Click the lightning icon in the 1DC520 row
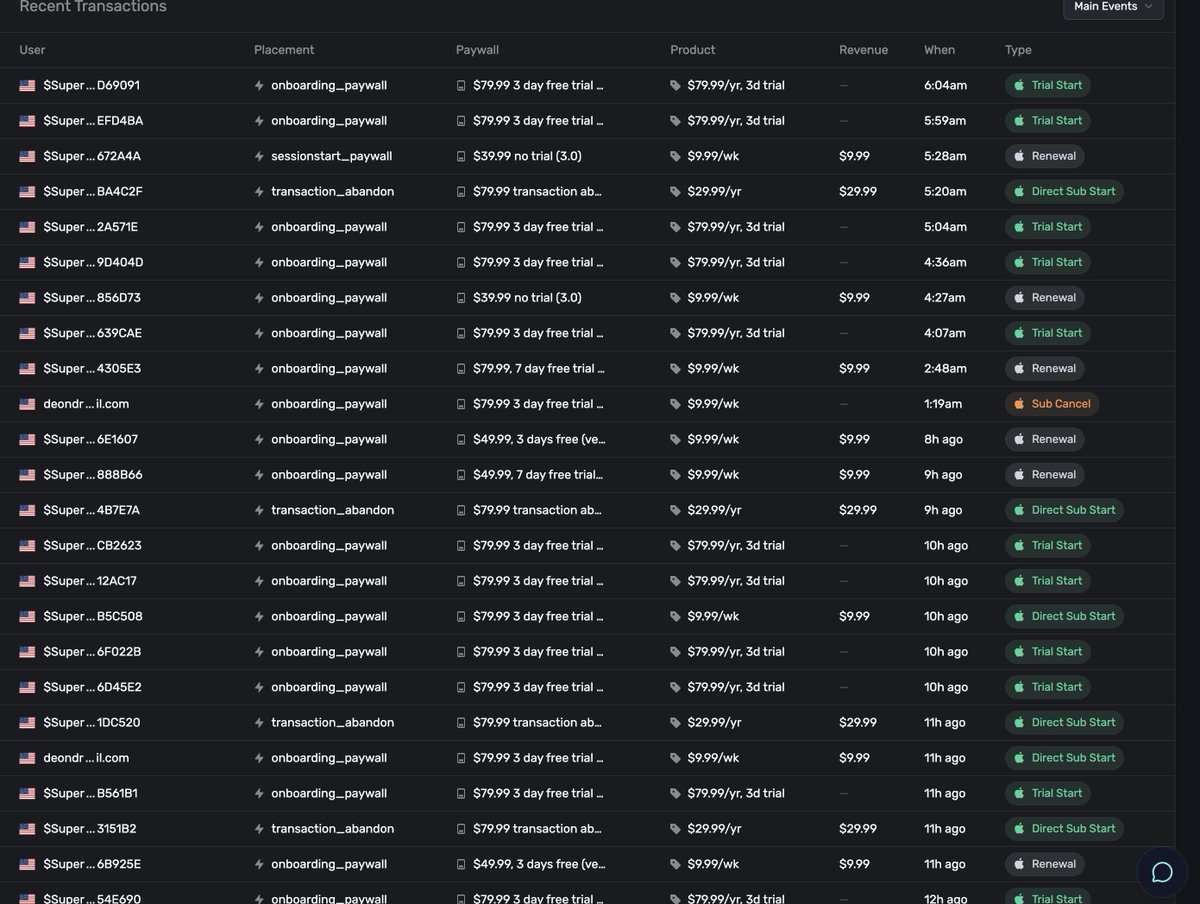 260,722
